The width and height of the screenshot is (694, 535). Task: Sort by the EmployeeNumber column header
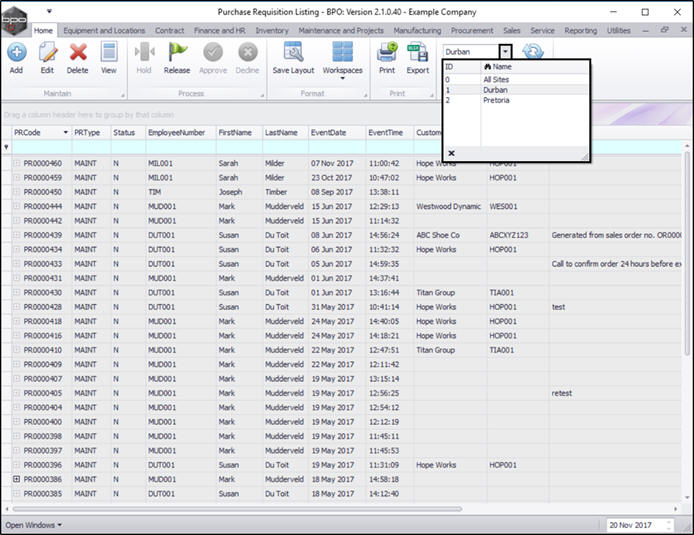point(181,132)
